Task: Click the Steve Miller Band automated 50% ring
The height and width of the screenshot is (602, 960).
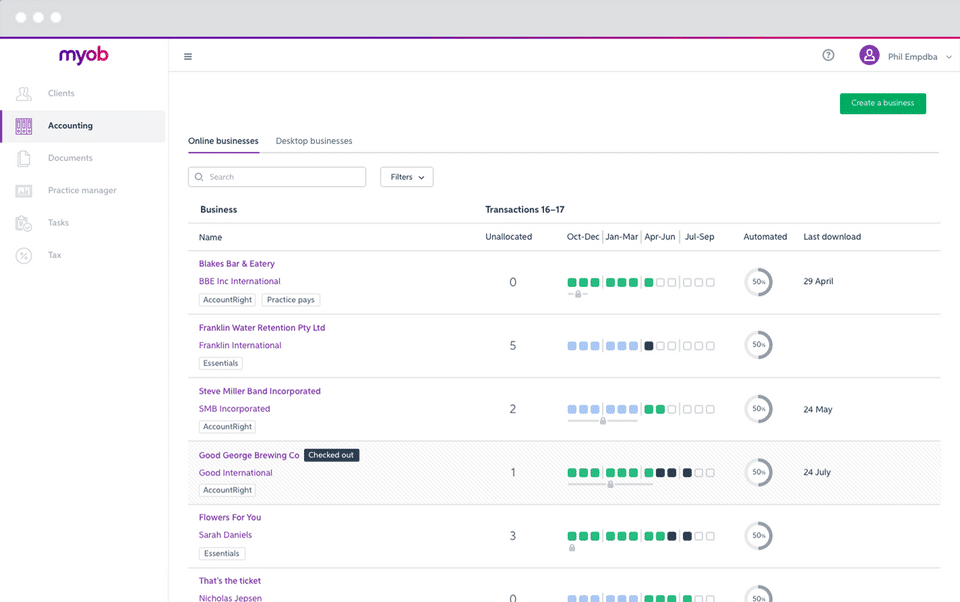Action: [x=758, y=409]
